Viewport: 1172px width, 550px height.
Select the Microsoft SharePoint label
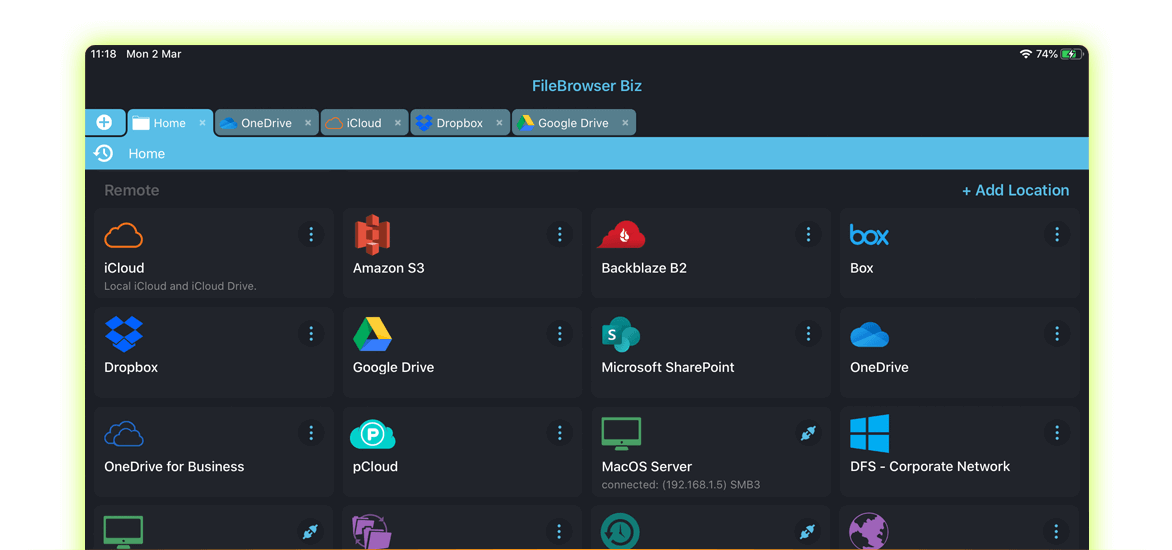[x=668, y=368]
